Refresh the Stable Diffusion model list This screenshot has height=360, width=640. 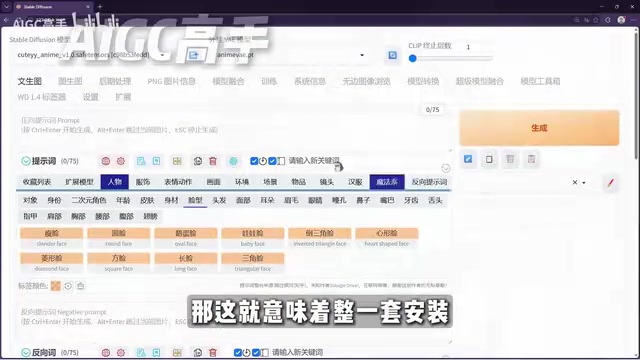click(193, 55)
